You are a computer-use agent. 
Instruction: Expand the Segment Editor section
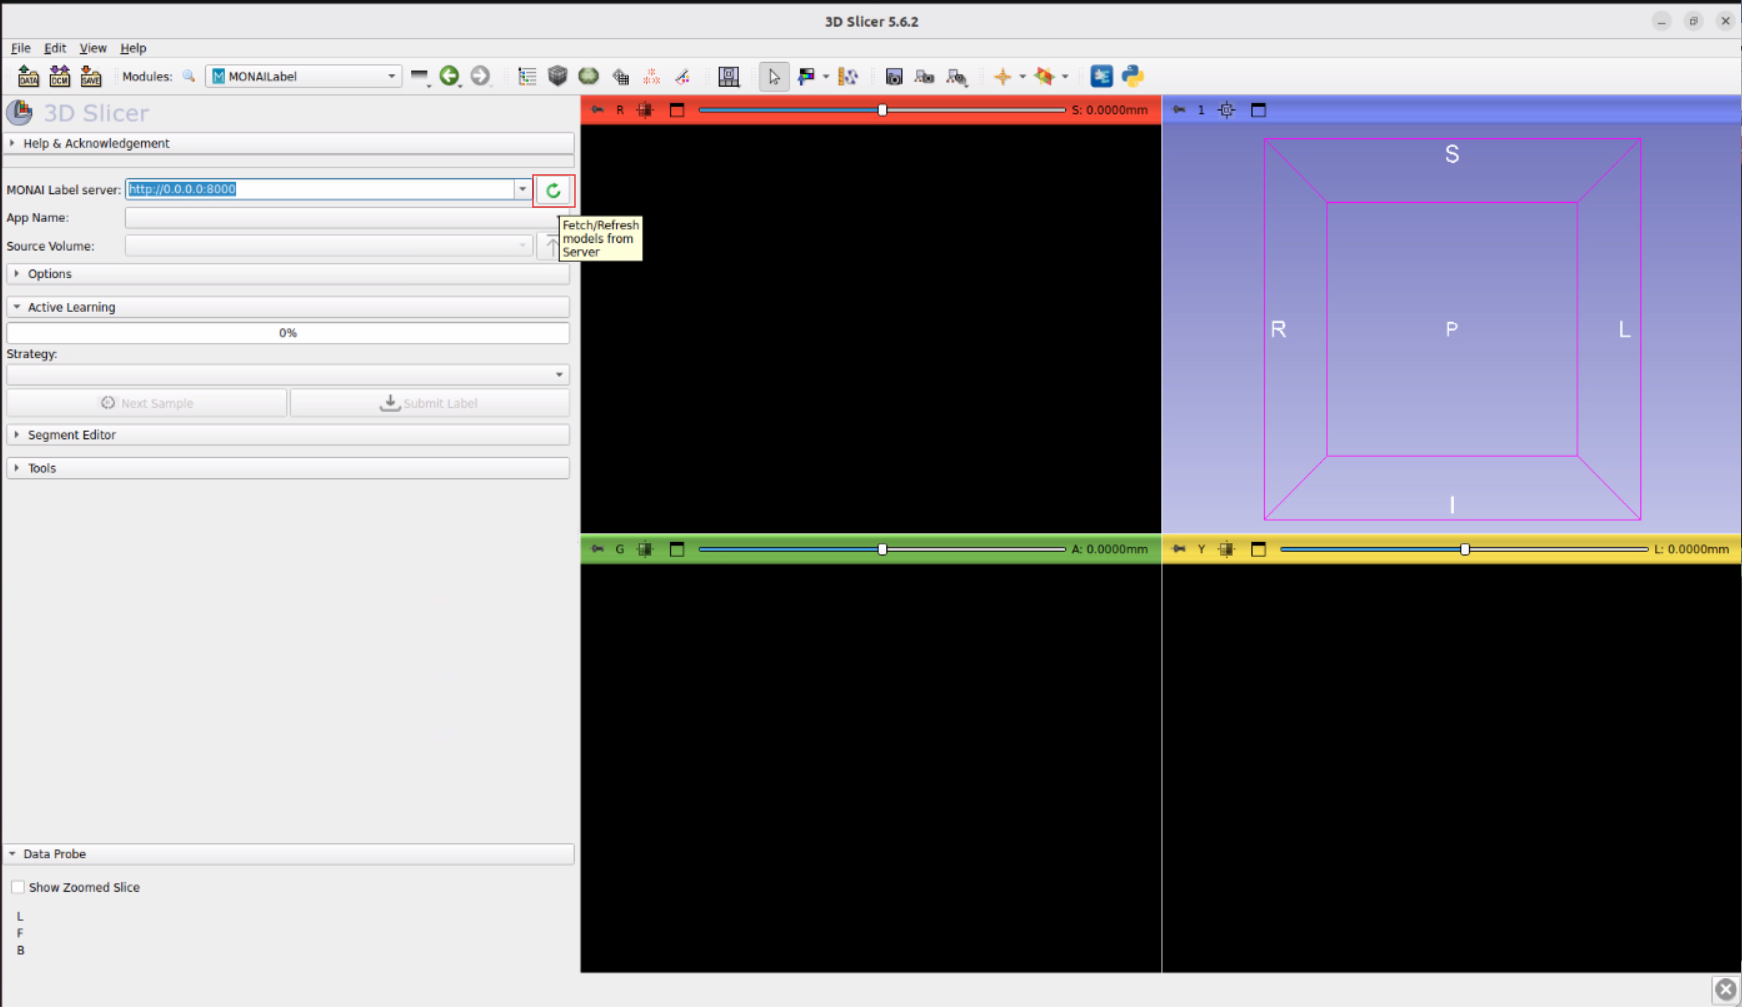coord(71,435)
